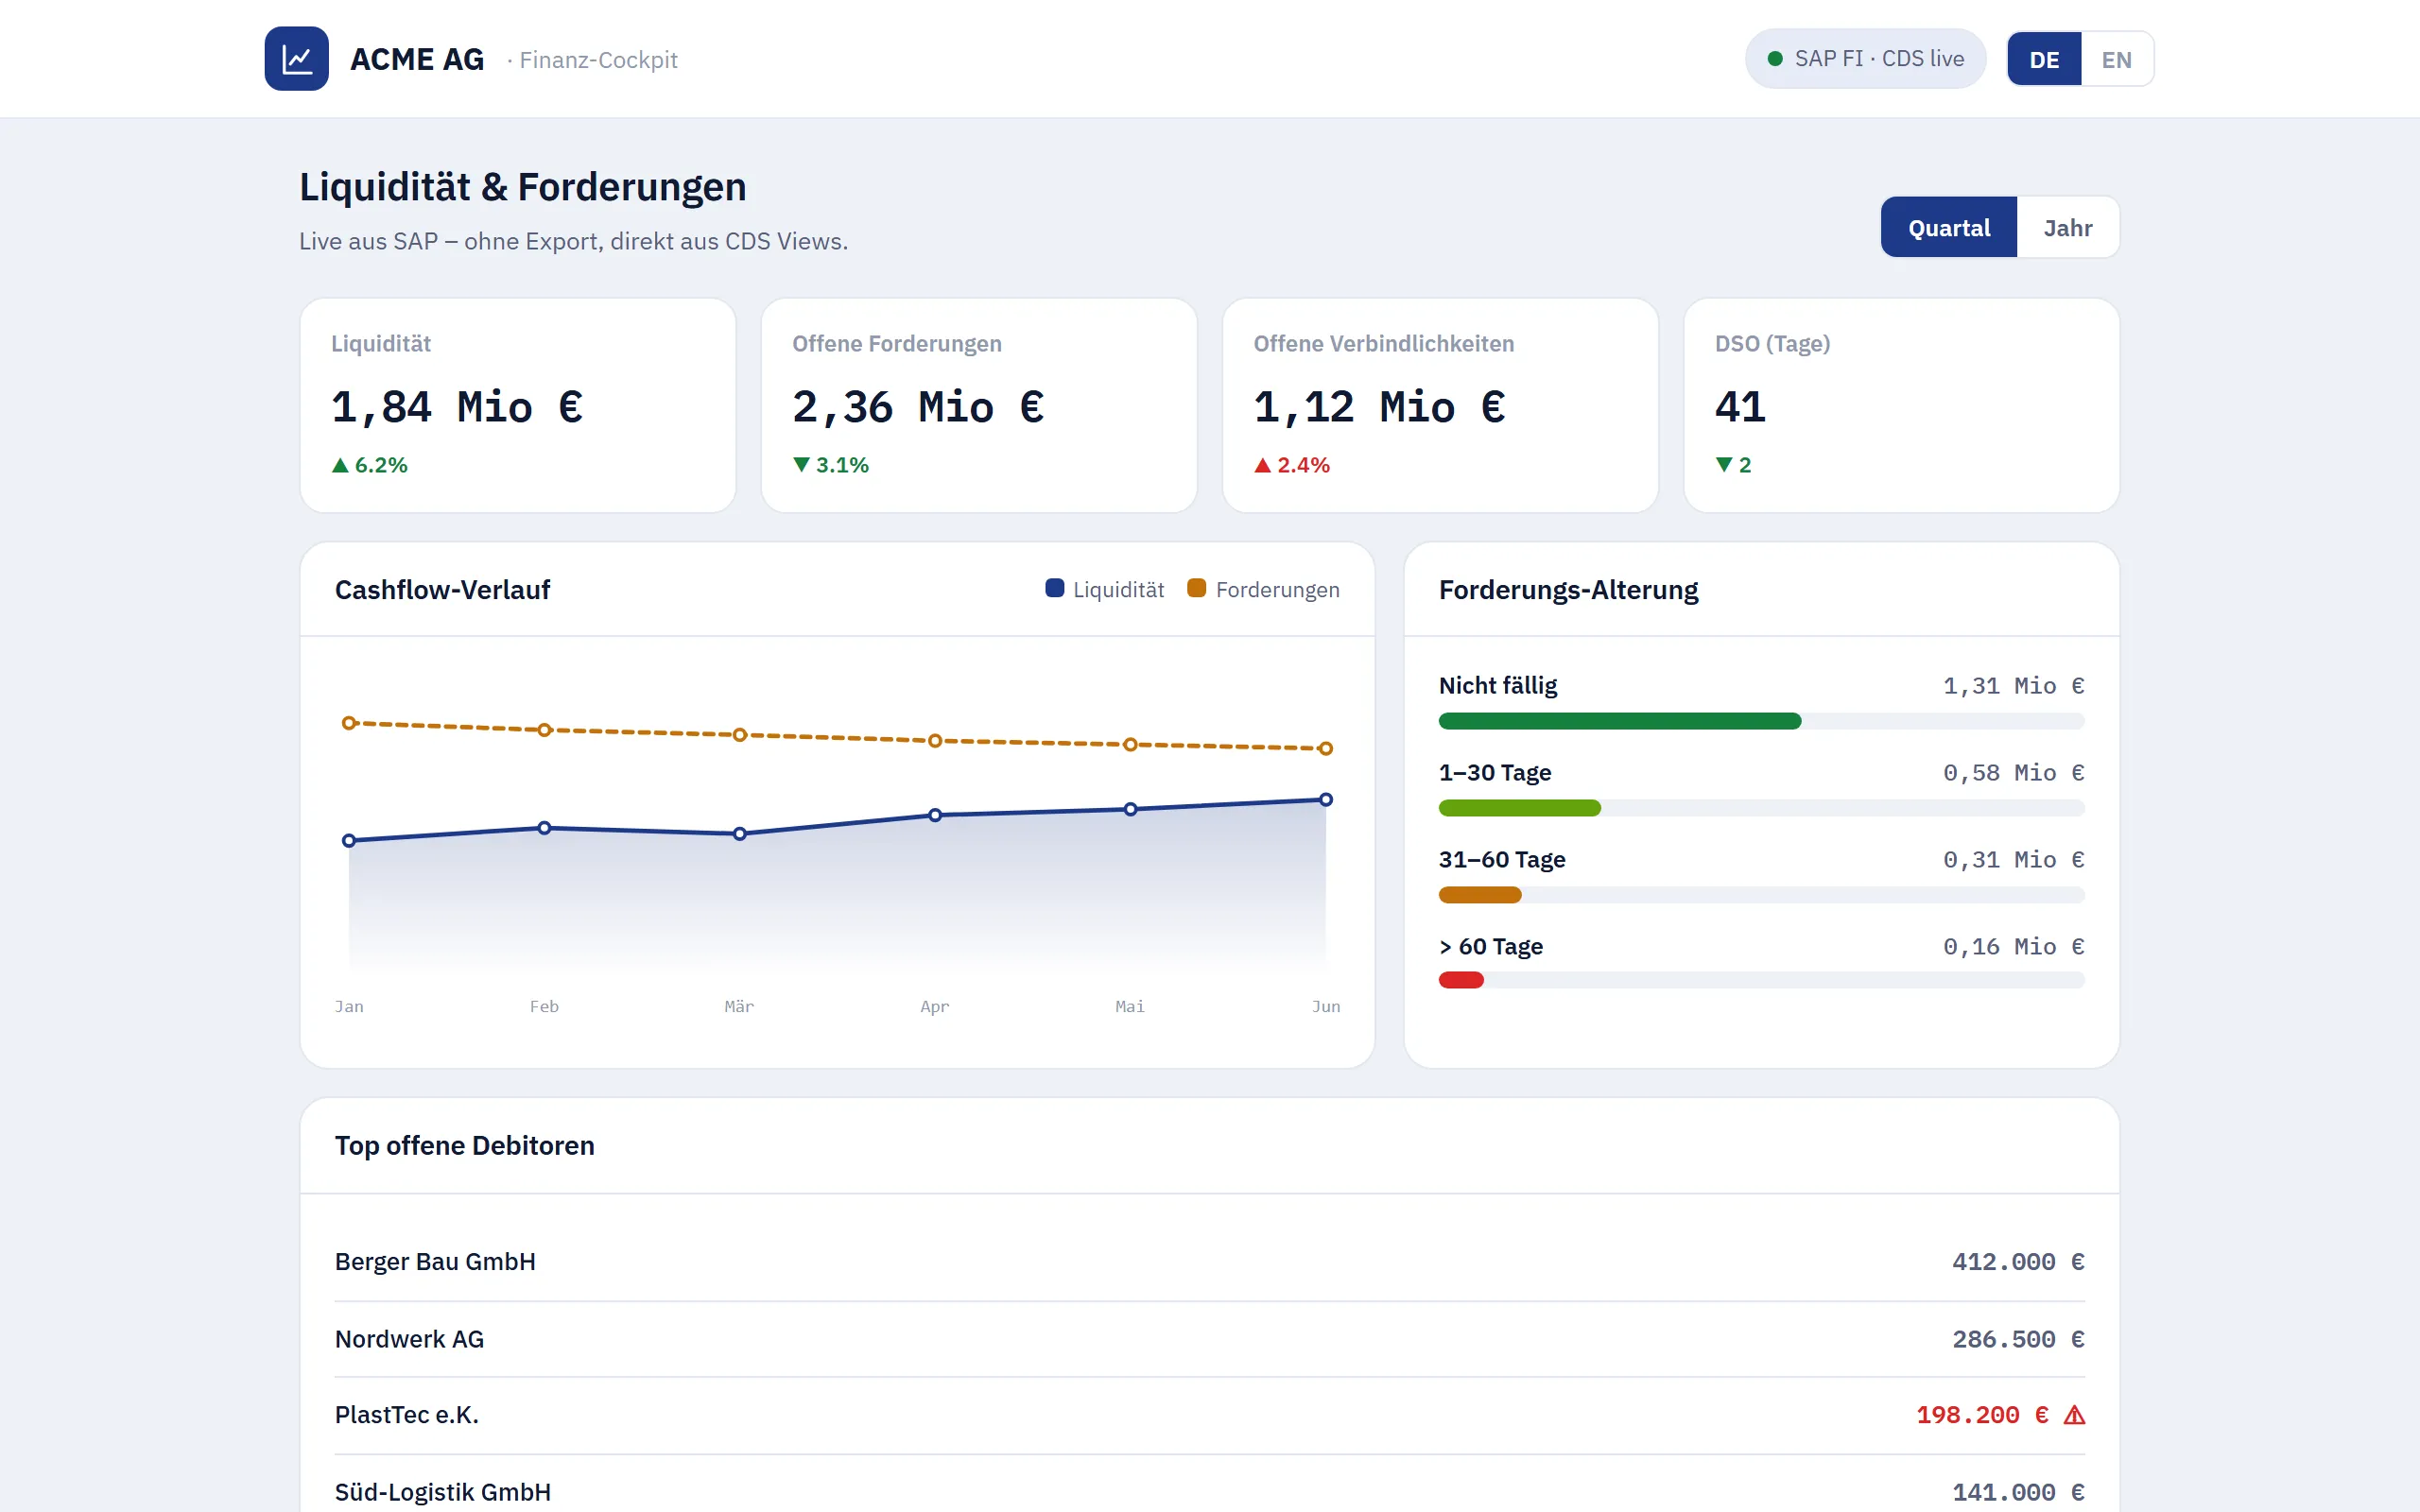Open the Offene Forderungen KPI card
The height and width of the screenshot is (1512, 2420).
pyautogui.click(x=979, y=406)
